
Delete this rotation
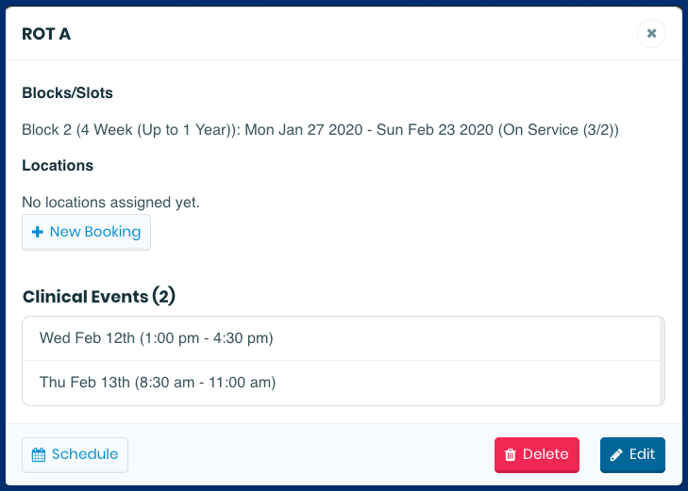[537, 455]
